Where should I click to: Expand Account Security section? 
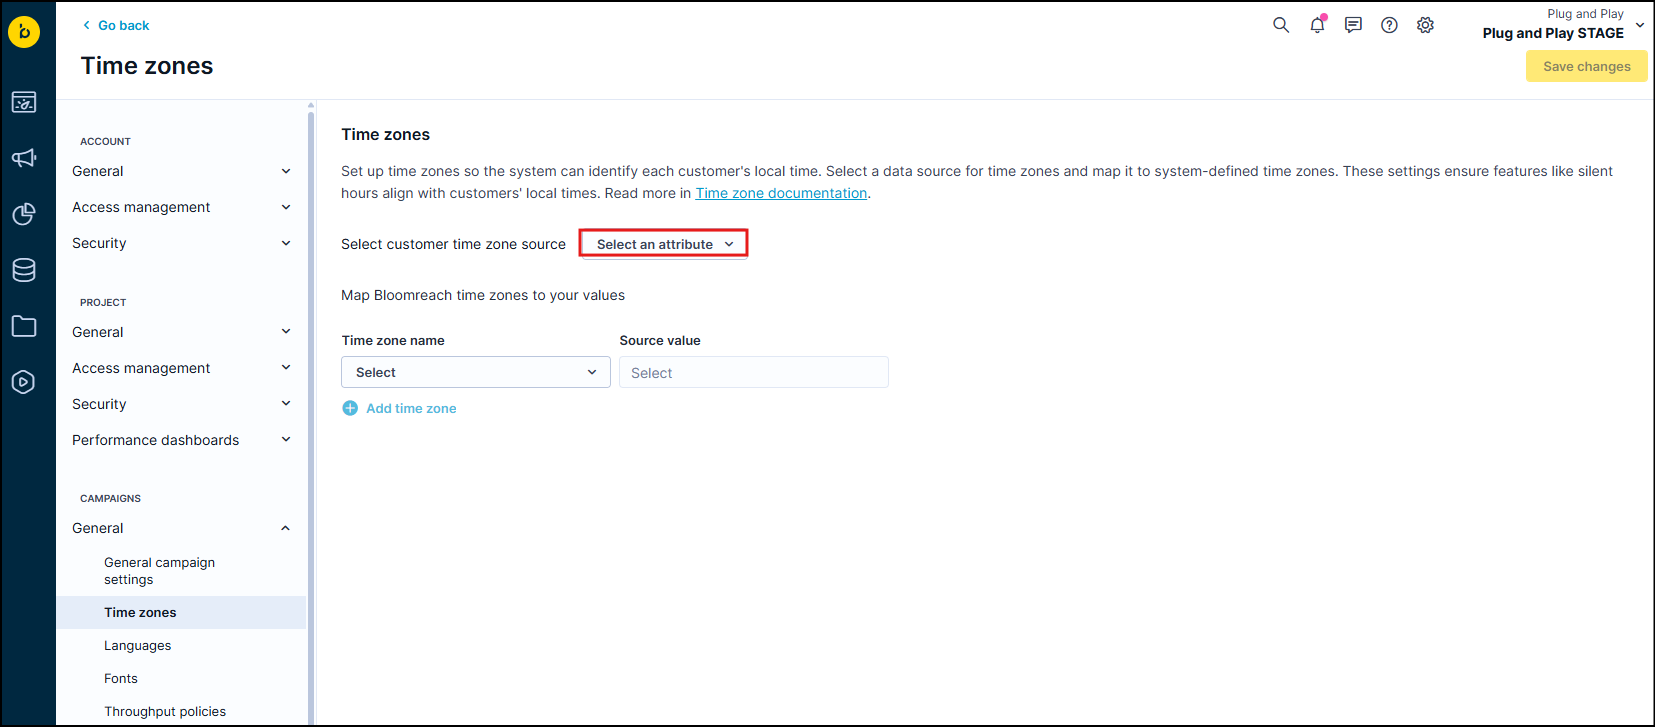click(x=182, y=243)
